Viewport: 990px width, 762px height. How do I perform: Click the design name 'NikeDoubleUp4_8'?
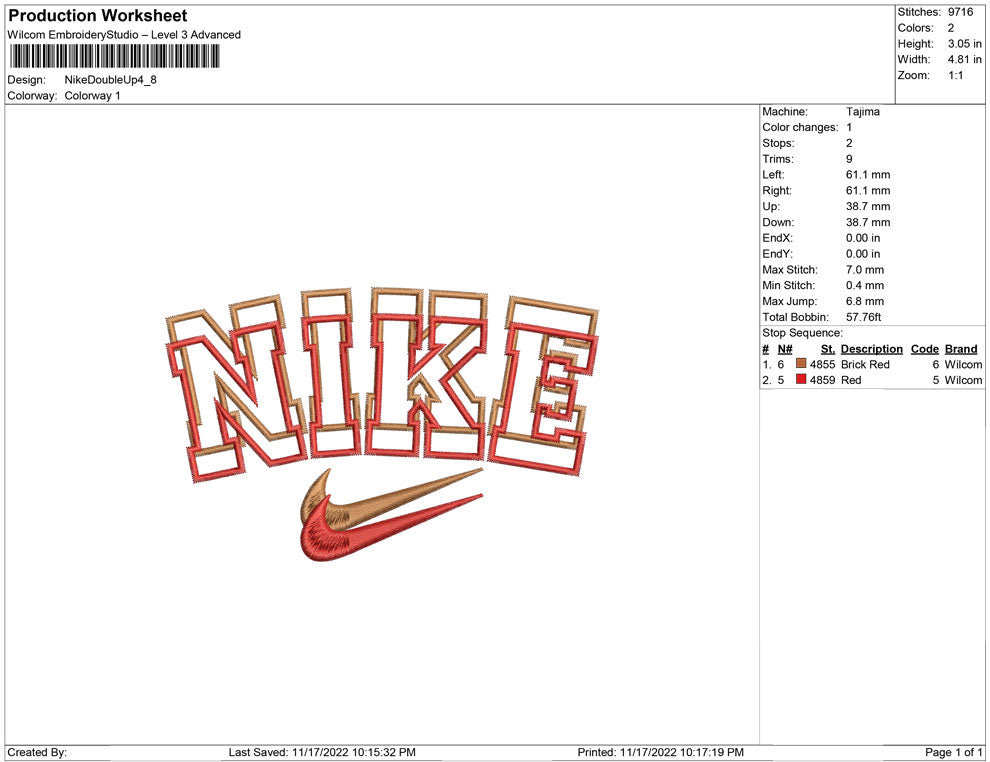pos(110,80)
